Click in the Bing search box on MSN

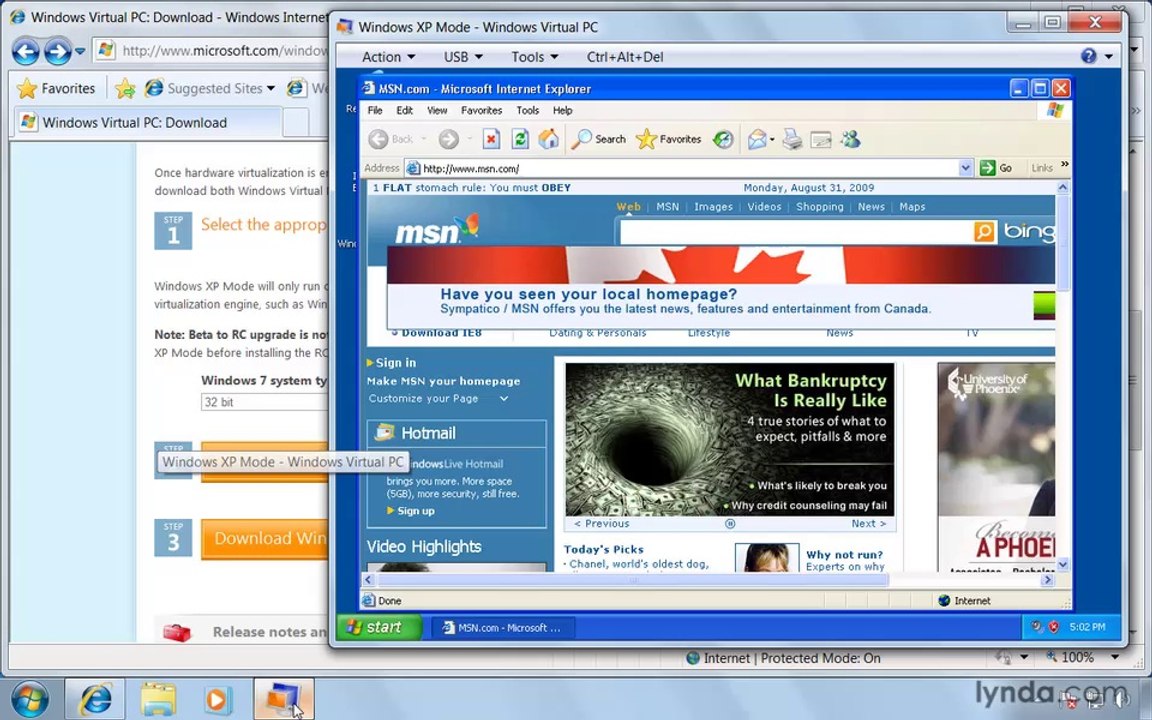point(797,232)
